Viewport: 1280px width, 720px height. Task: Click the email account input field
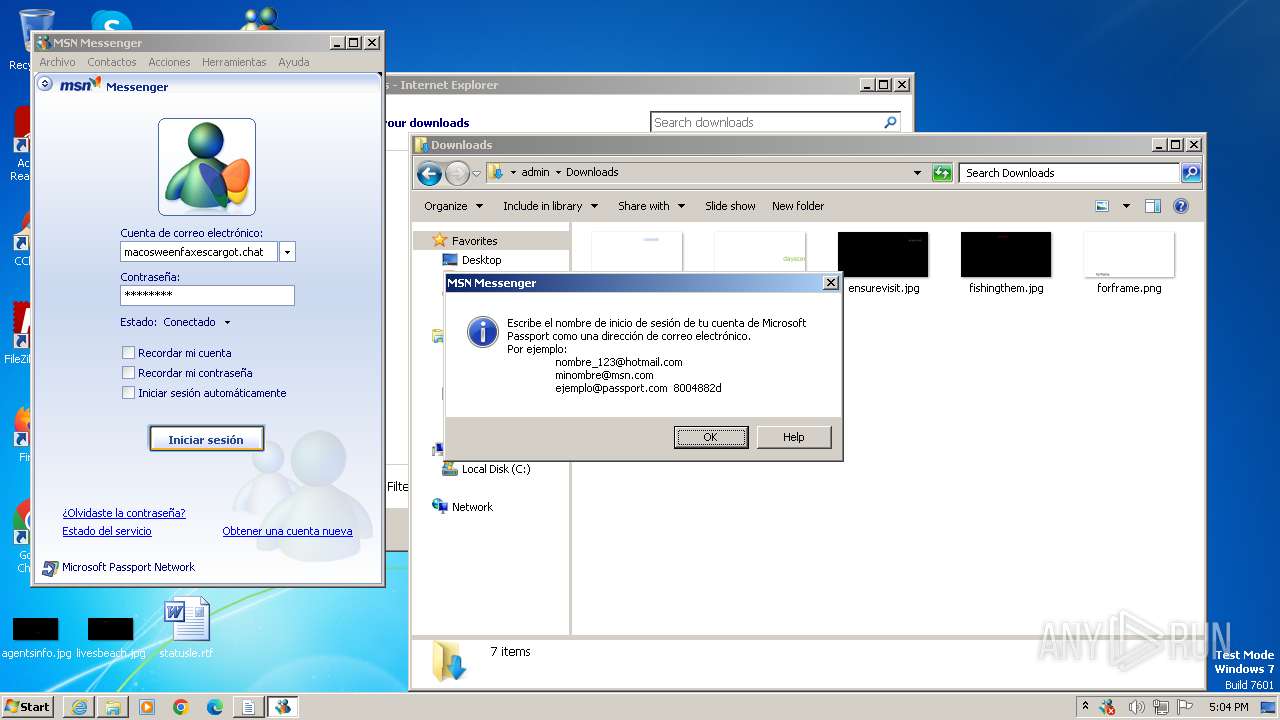199,252
